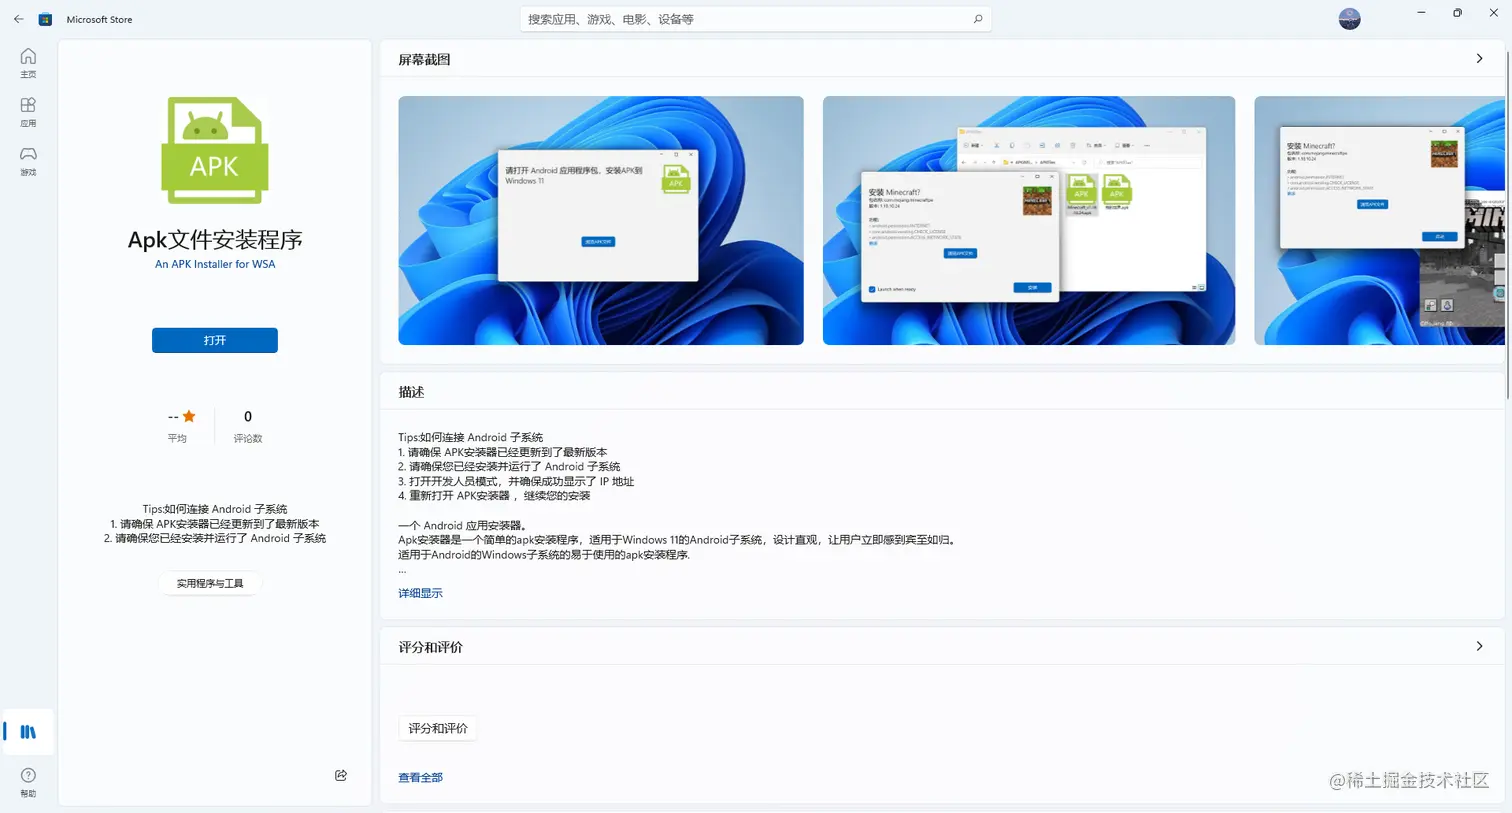Image resolution: width=1512 pixels, height=813 pixels.
Task: Expand the 评分和评价 section chevron
Action: point(1479,646)
